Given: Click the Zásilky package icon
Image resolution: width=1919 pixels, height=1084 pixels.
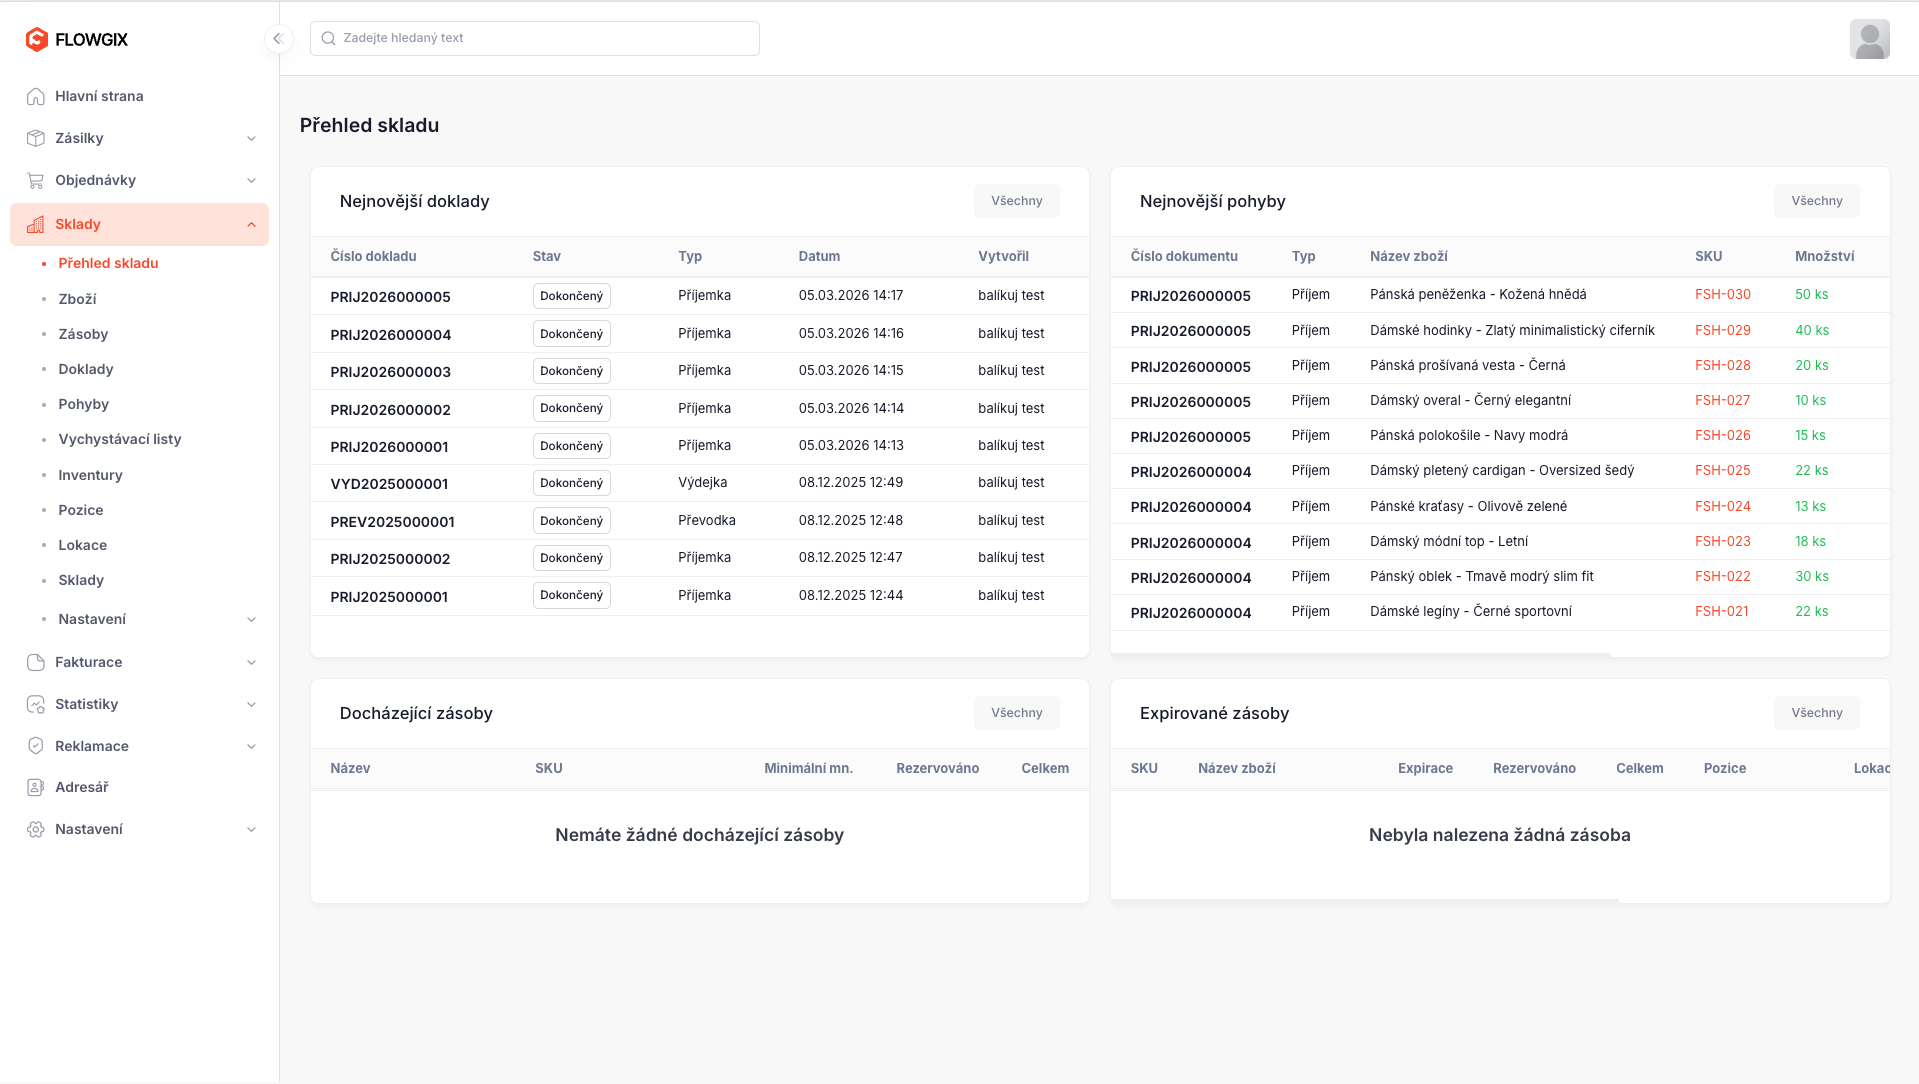Looking at the screenshot, I should [x=36, y=138].
